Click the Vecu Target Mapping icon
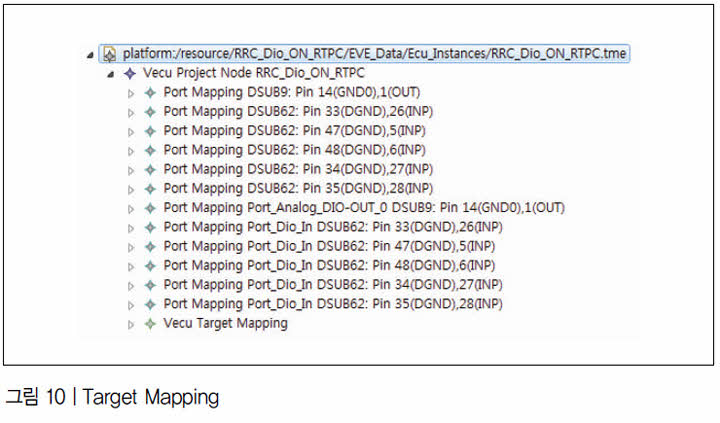 point(150,324)
